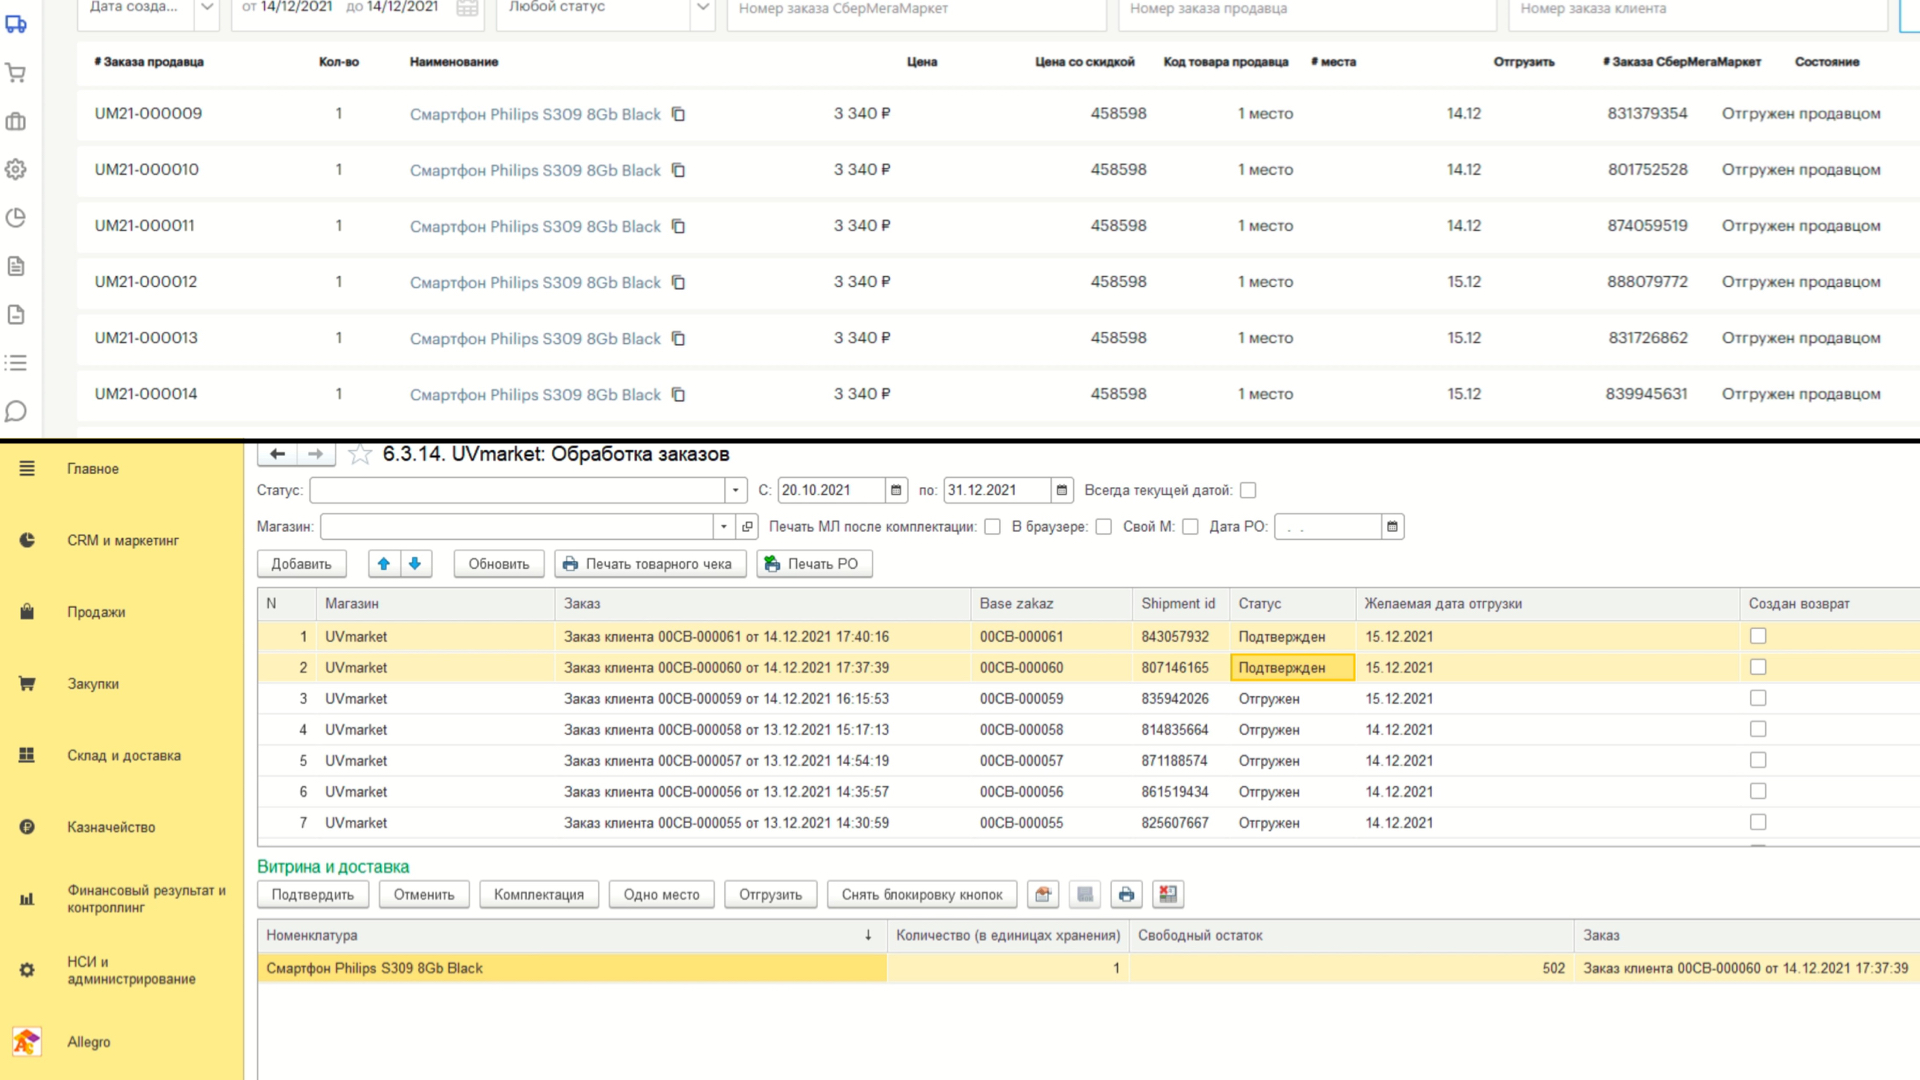Enable Всегда текущей датой checkbox
Screen dimensions: 1920x1080
1248,490
